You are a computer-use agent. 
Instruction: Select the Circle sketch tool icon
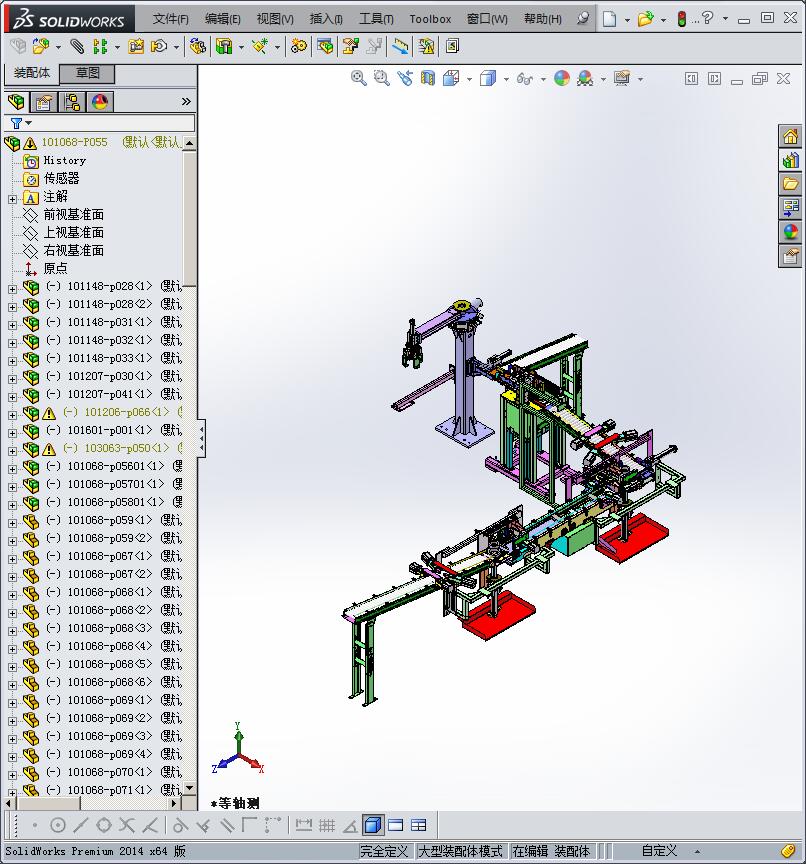click(58, 825)
